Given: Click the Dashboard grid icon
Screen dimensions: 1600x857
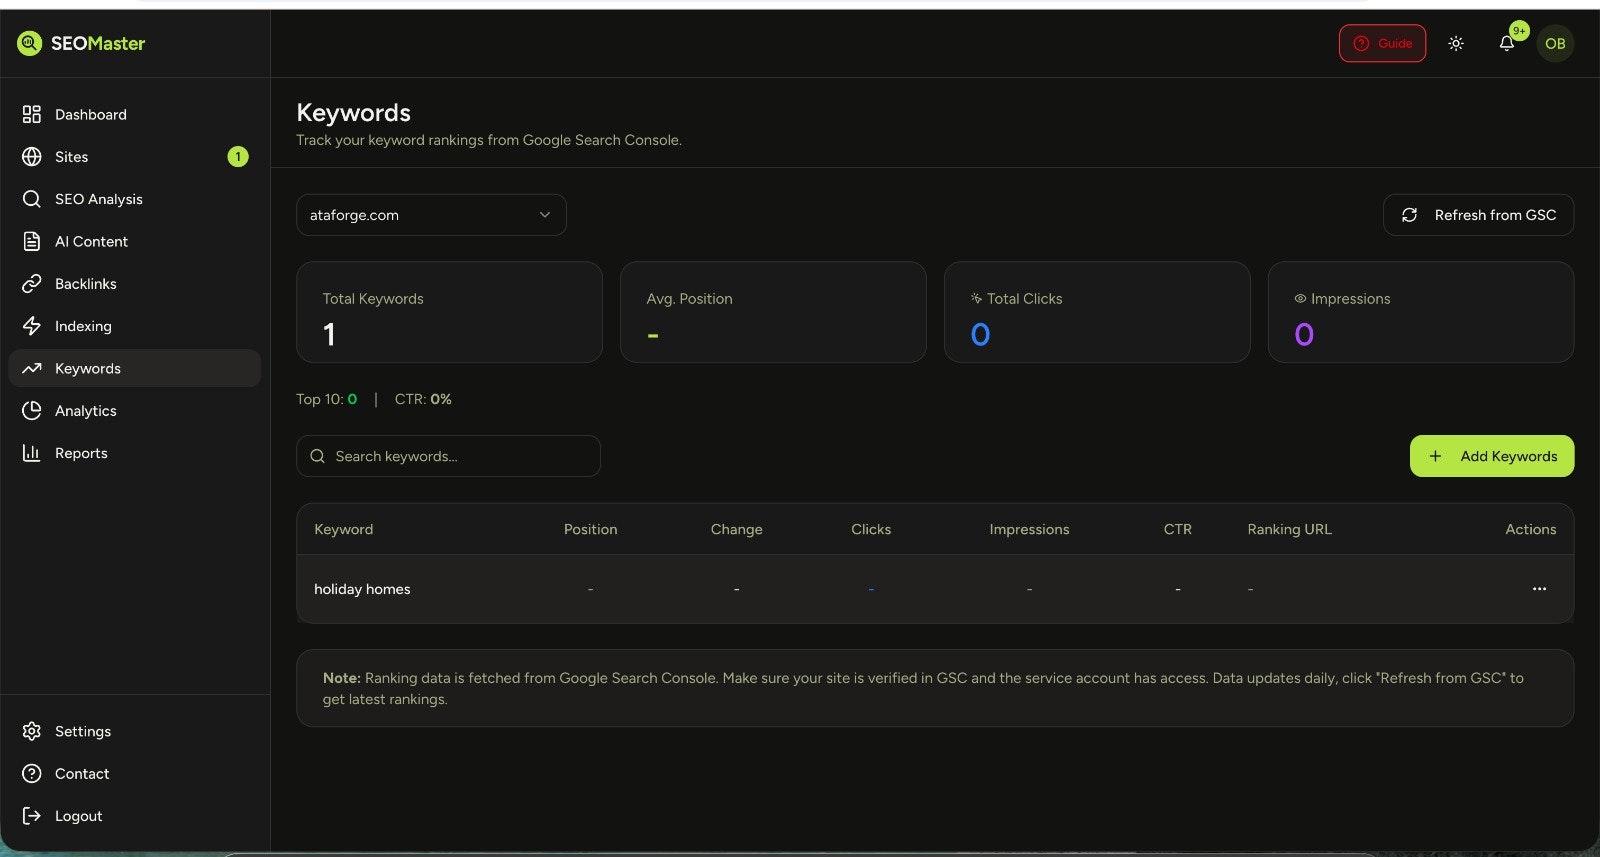Looking at the screenshot, I should tap(32, 114).
